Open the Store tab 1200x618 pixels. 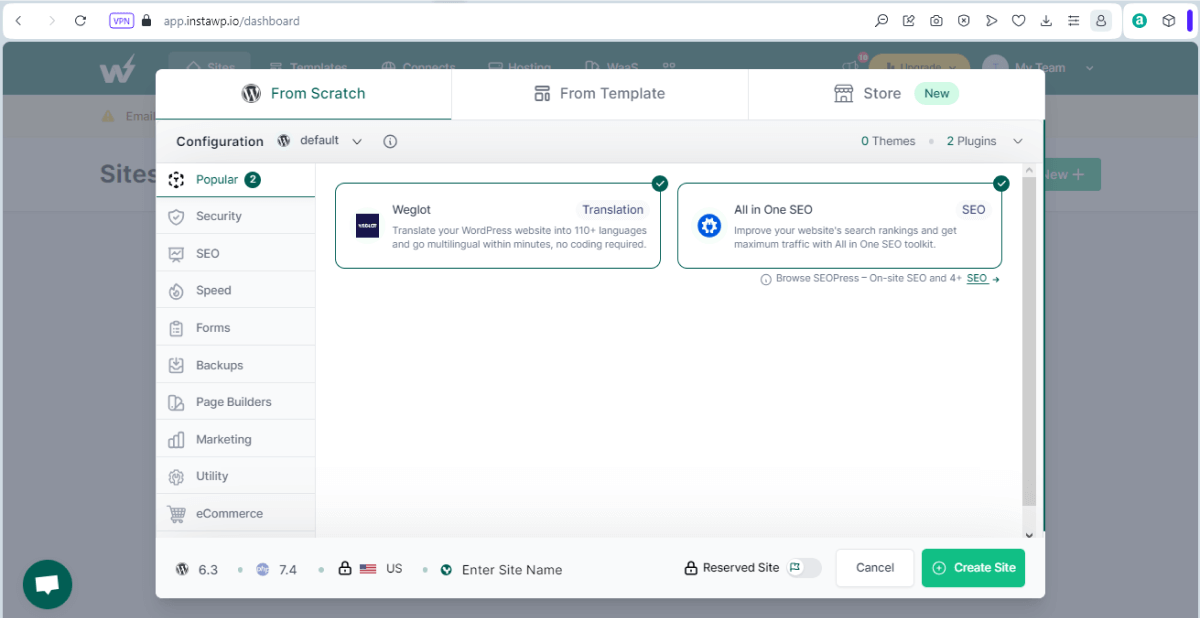click(x=896, y=94)
